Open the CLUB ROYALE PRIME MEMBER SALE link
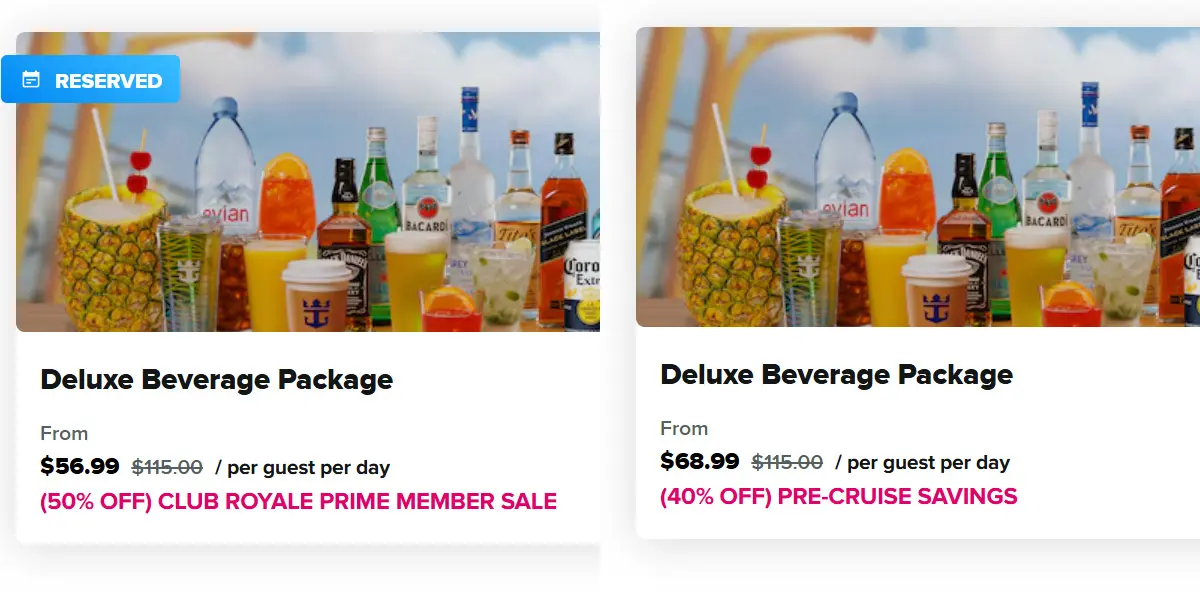The height and width of the screenshot is (591, 1200). [297, 501]
